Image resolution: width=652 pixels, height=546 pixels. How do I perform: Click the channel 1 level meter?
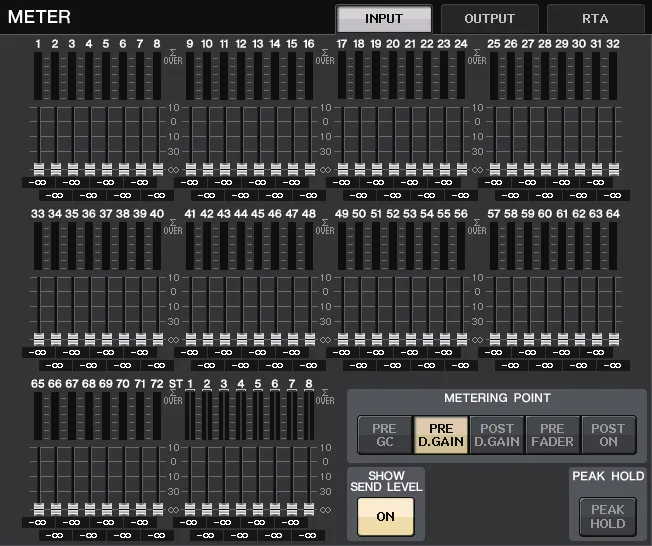[x=38, y=76]
